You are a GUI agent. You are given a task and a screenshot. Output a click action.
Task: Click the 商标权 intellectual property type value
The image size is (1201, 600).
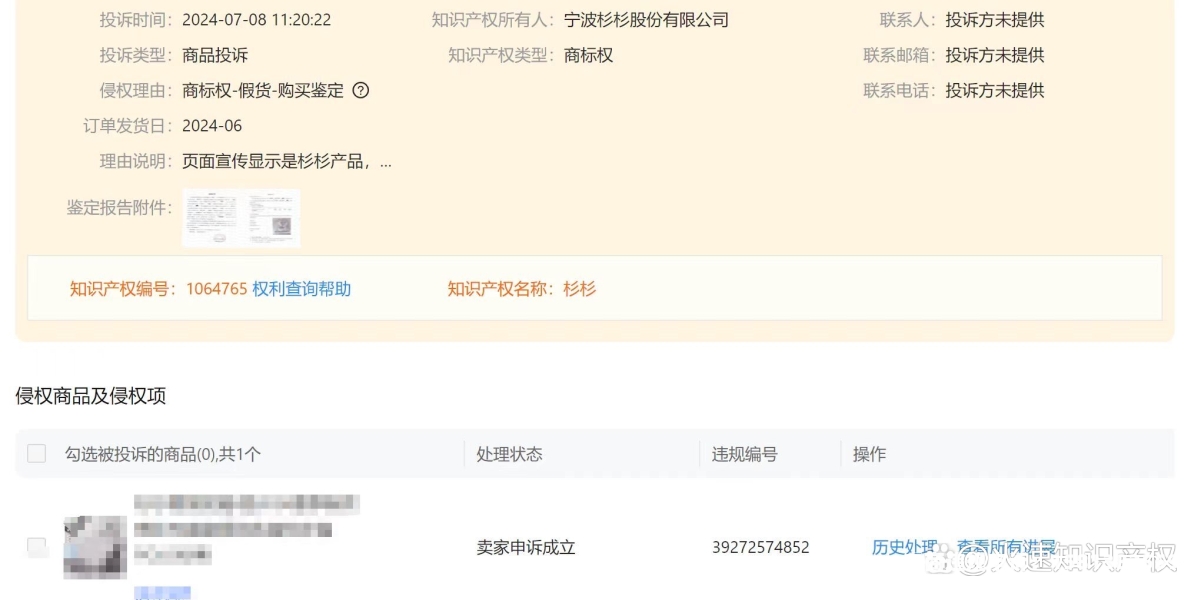pos(589,55)
